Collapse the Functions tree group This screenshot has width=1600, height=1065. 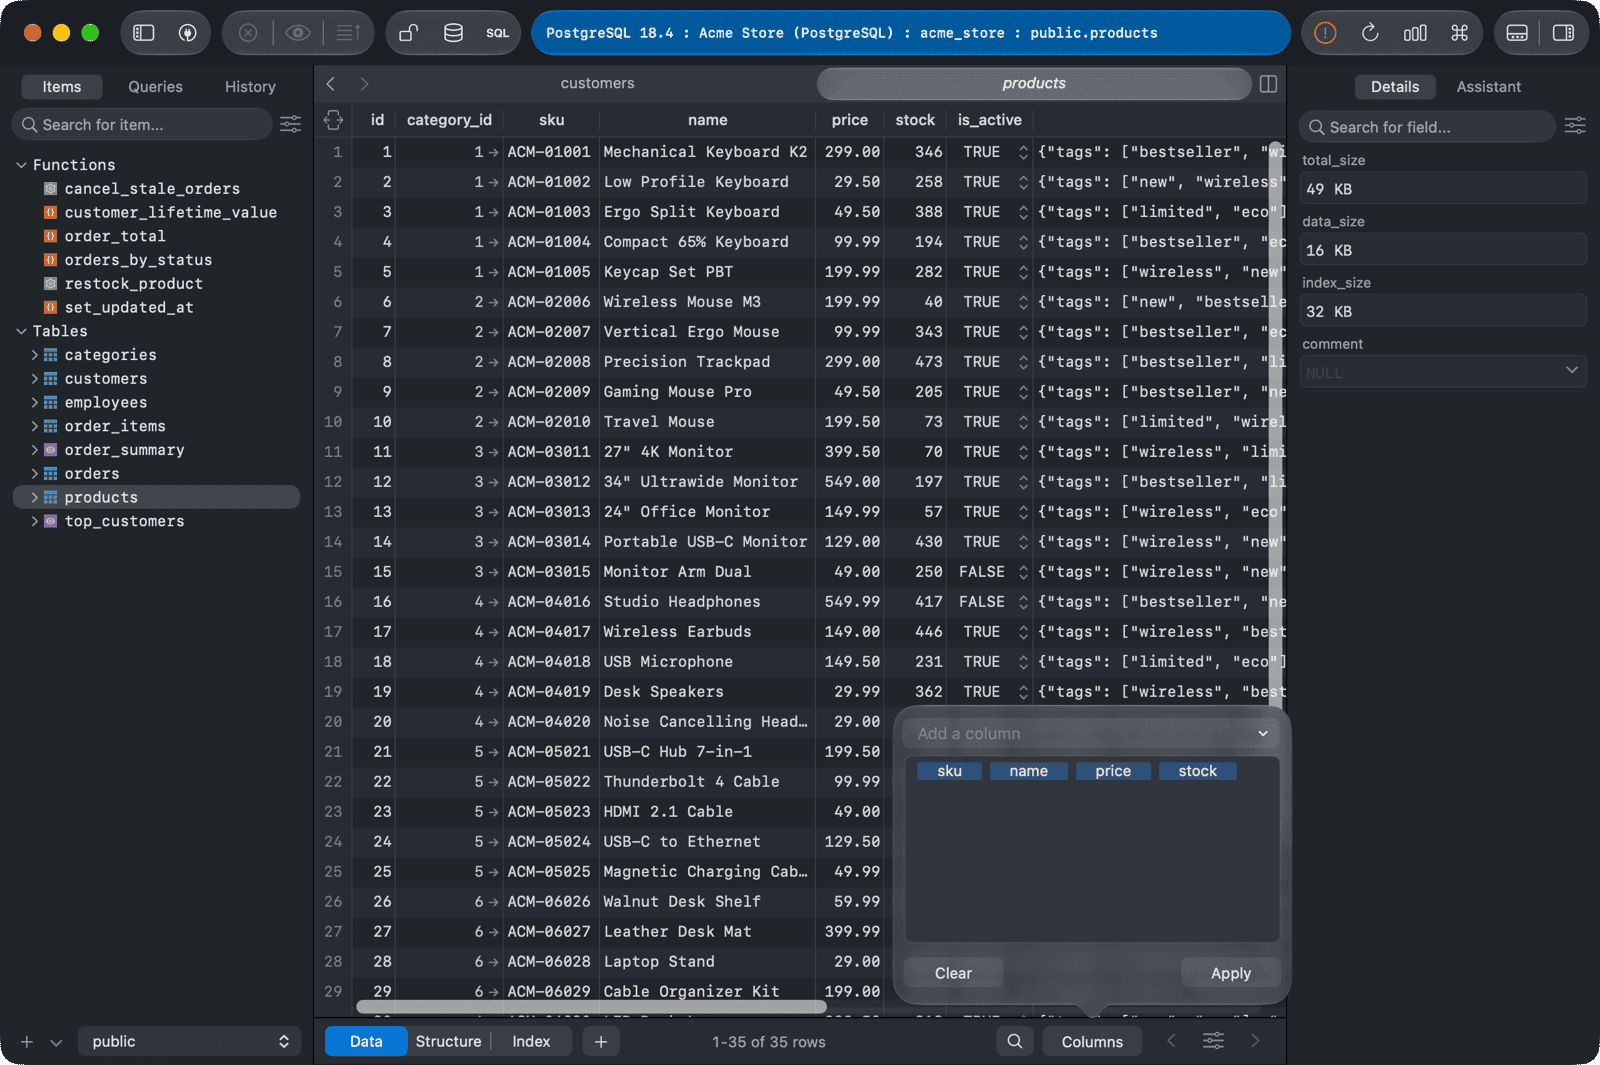pyautogui.click(x=21, y=165)
